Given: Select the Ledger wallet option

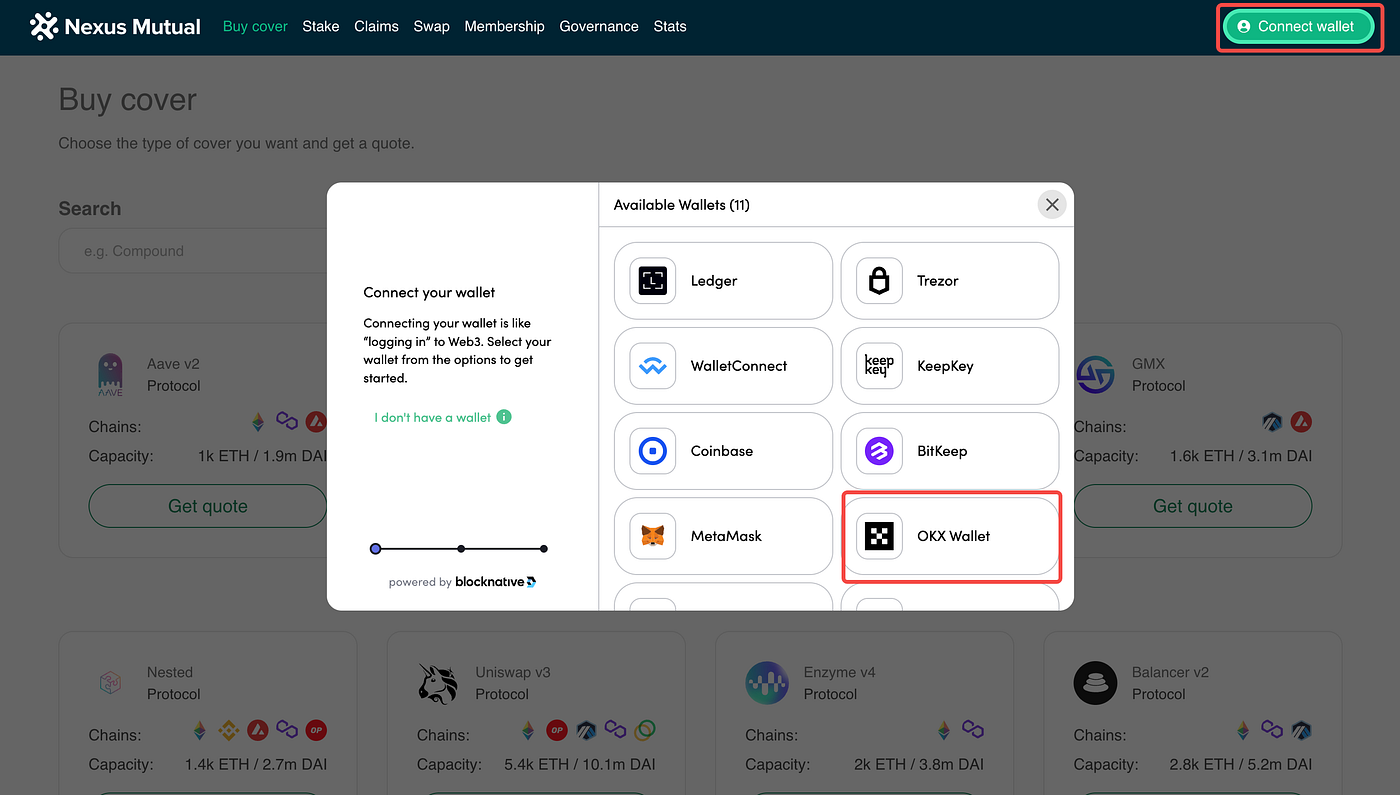Looking at the screenshot, I should [723, 281].
